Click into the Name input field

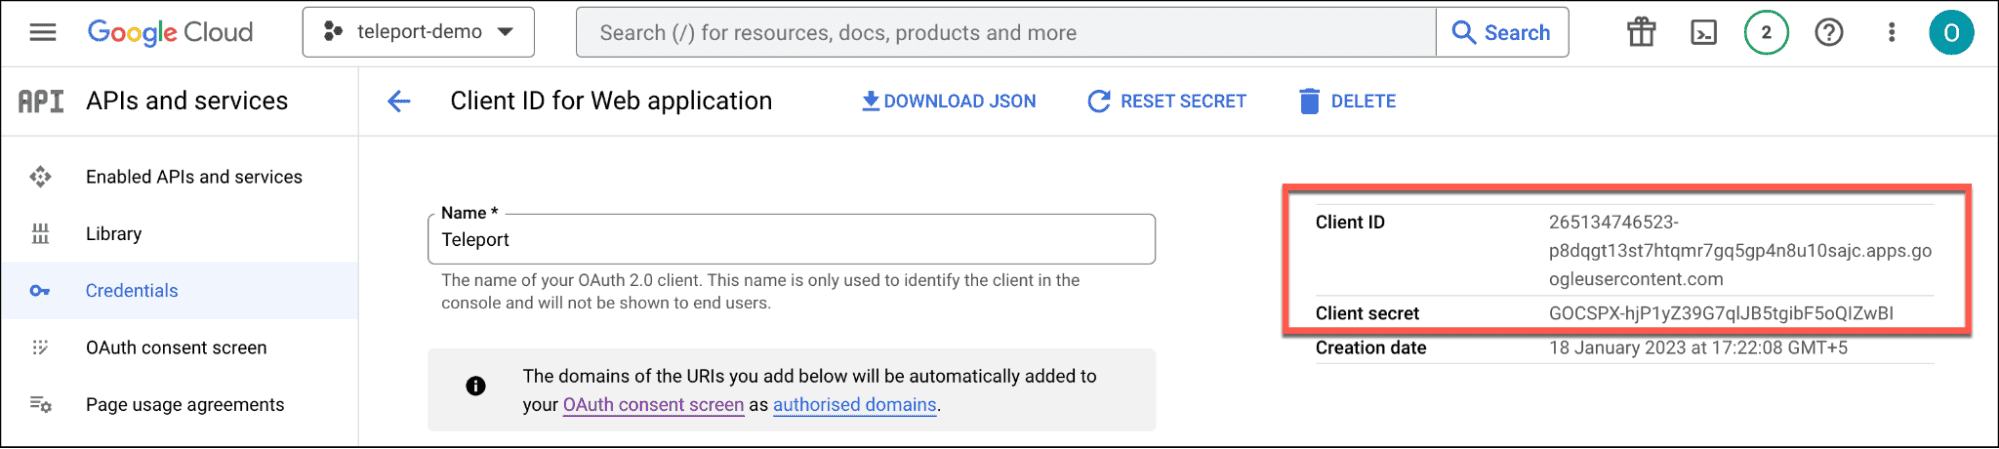click(790, 240)
